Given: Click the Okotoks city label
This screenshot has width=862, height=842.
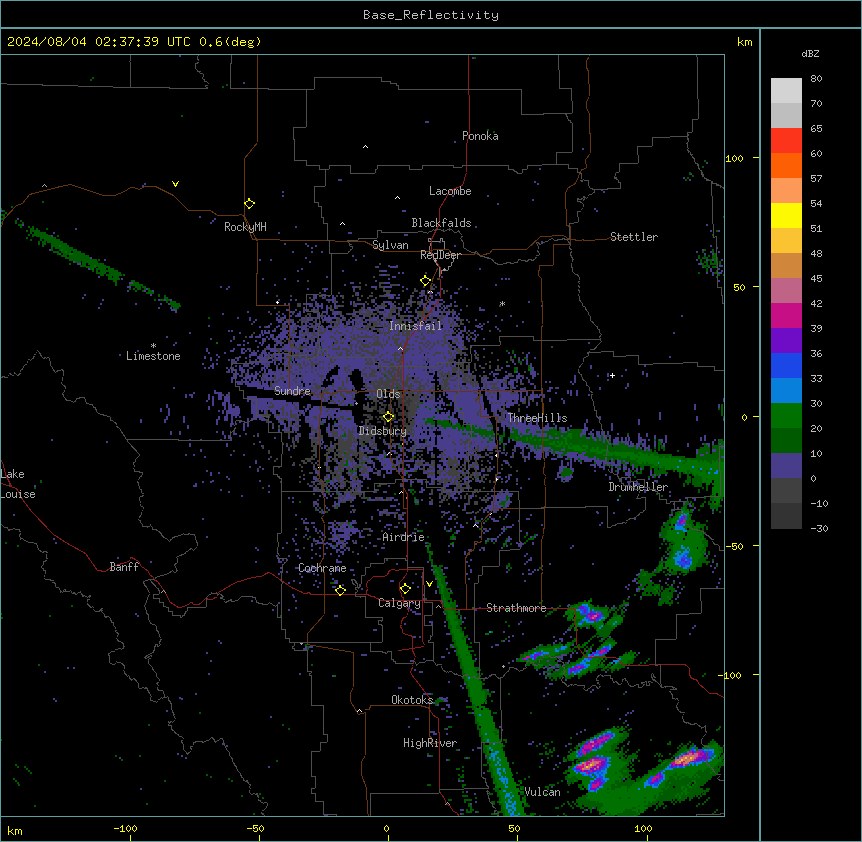Looking at the screenshot, I should tap(412, 700).
